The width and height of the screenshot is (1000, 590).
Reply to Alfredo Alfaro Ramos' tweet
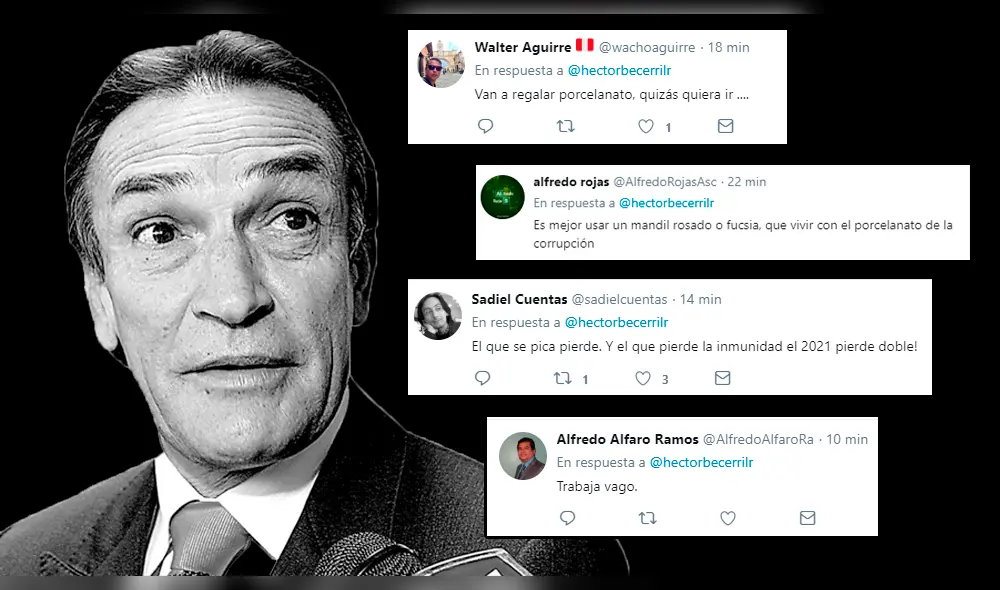coord(568,517)
